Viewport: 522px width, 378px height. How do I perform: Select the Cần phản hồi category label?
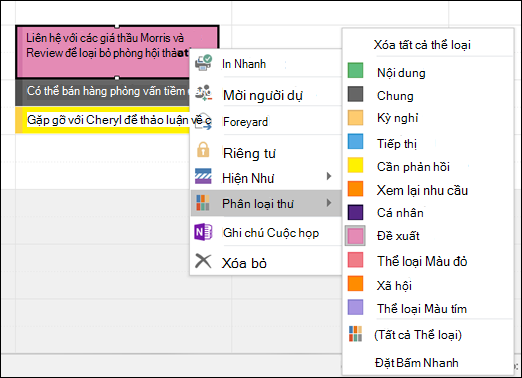point(413,167)
